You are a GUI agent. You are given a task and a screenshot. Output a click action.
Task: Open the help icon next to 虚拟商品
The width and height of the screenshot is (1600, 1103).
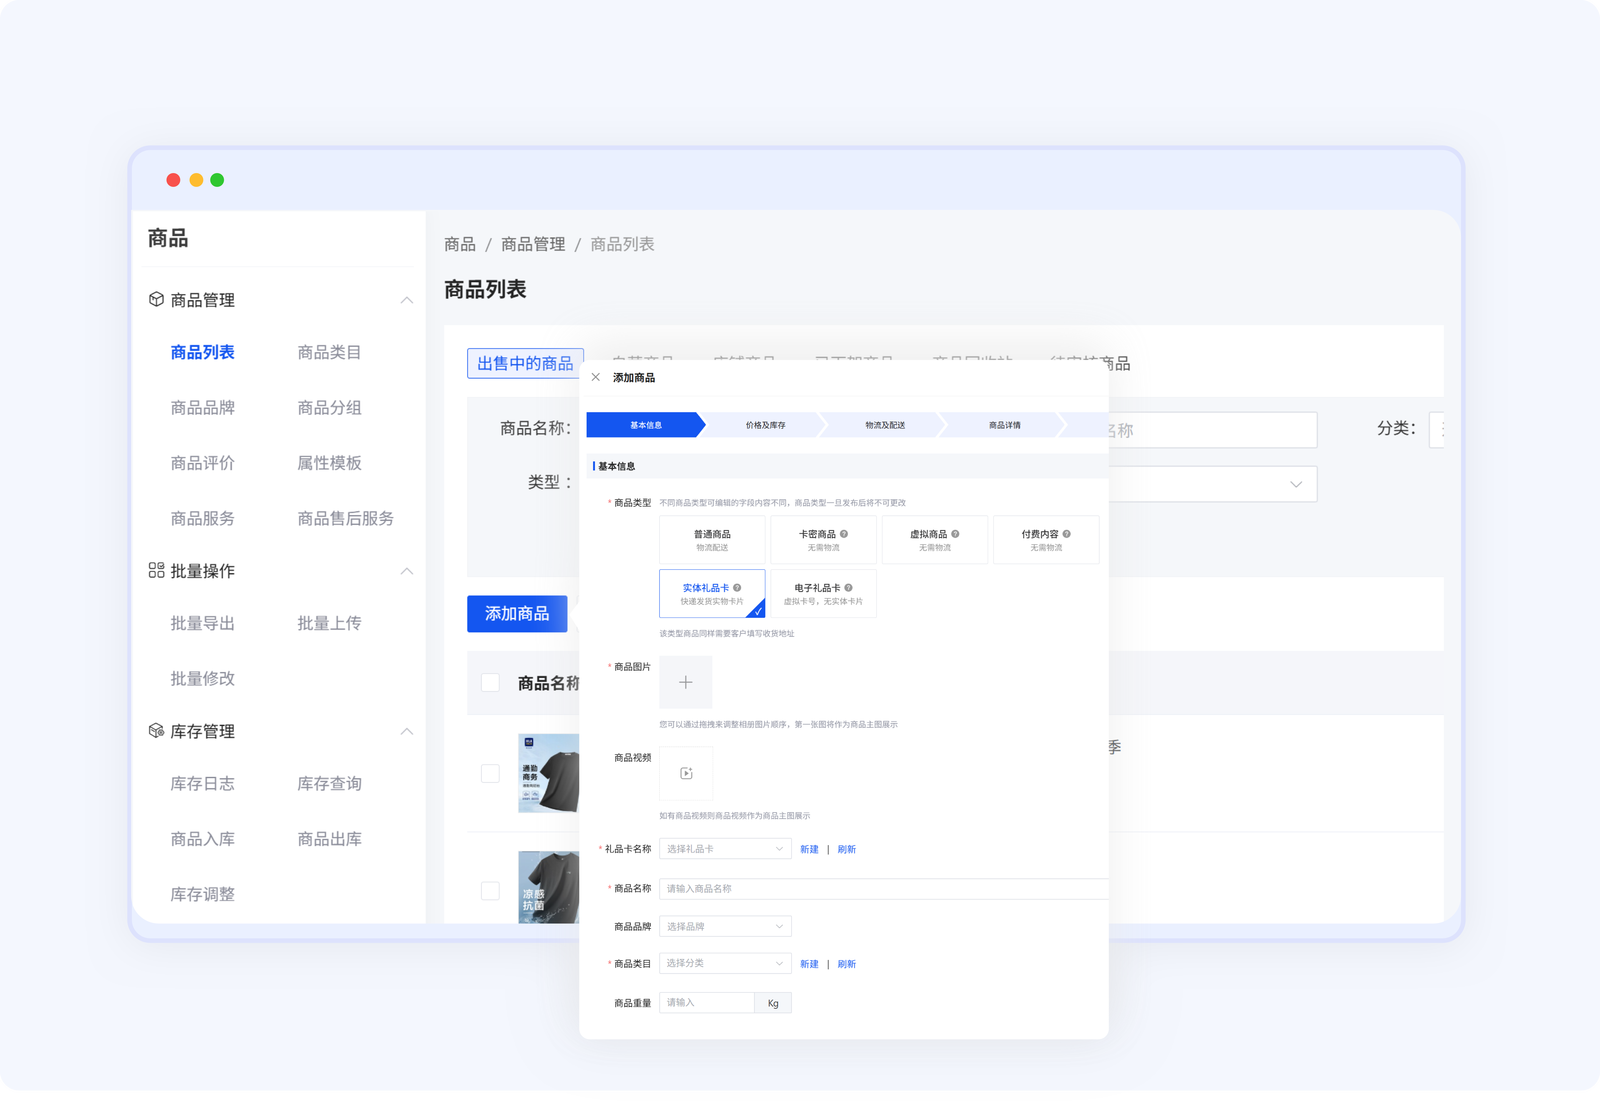tap(956, 534)
